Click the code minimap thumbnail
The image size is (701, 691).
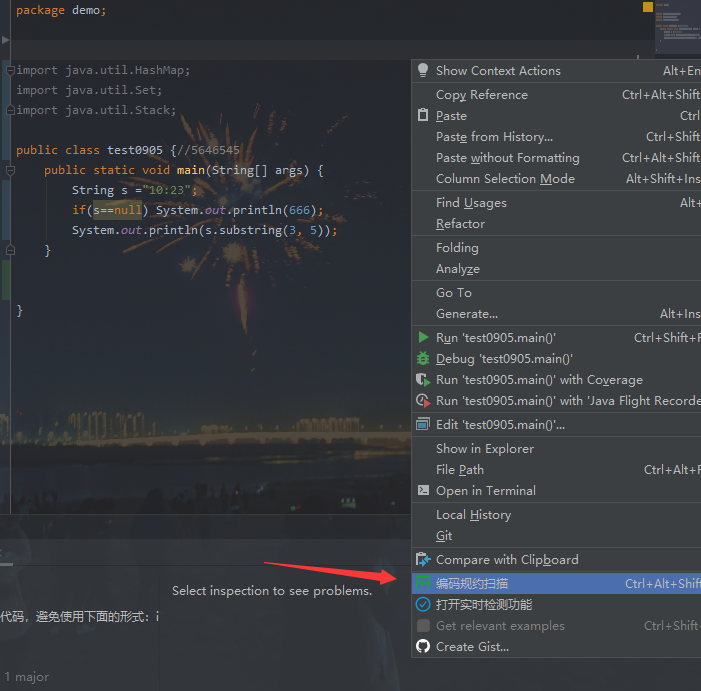point(677,27)
